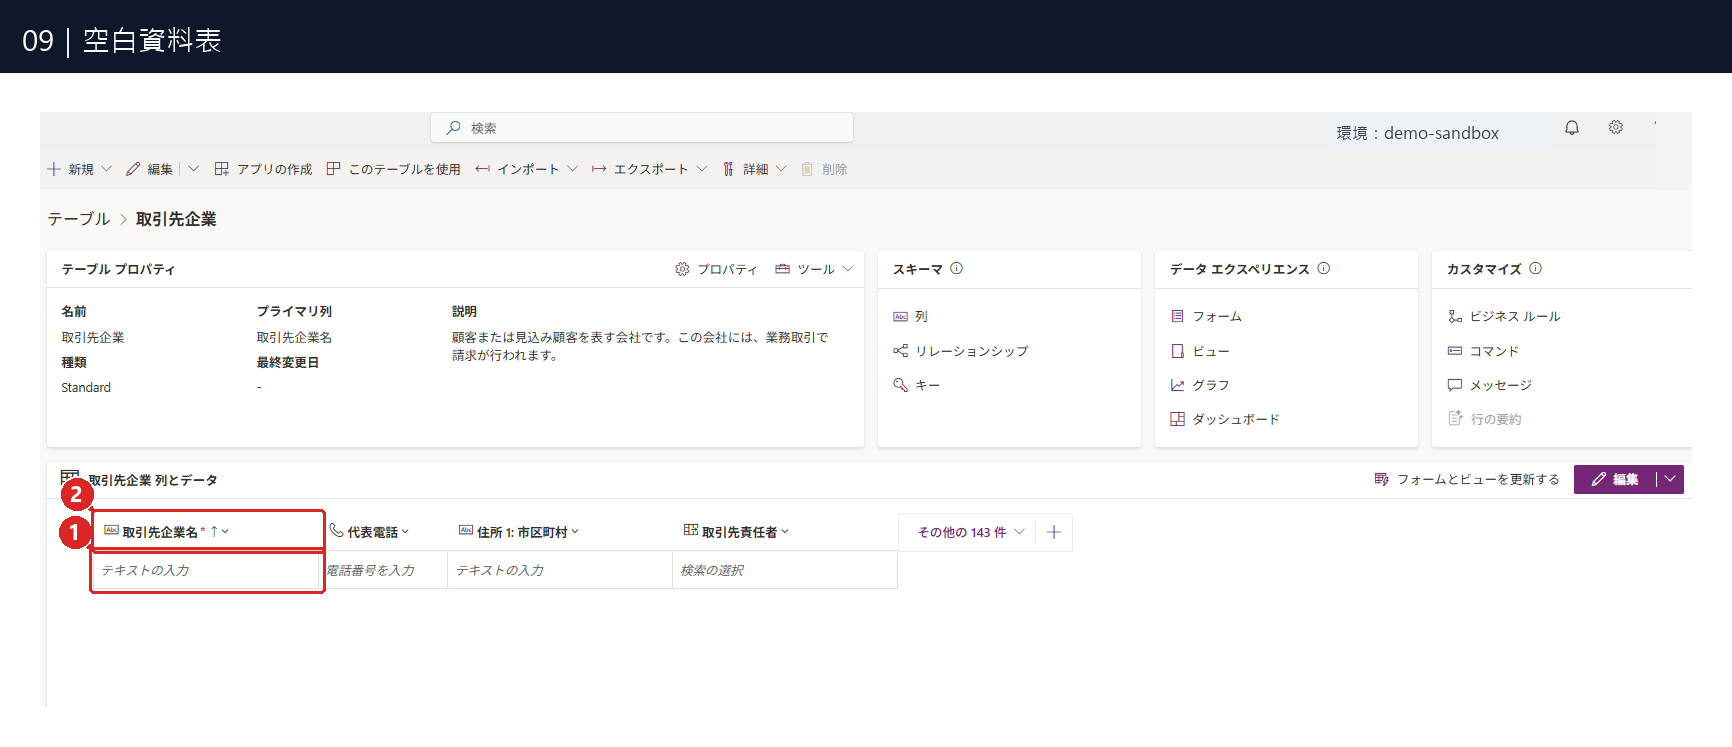Click the 電話番号を入力 cell
The height and width of the screenshot is (747, 1732).
(x=385, y=570)
